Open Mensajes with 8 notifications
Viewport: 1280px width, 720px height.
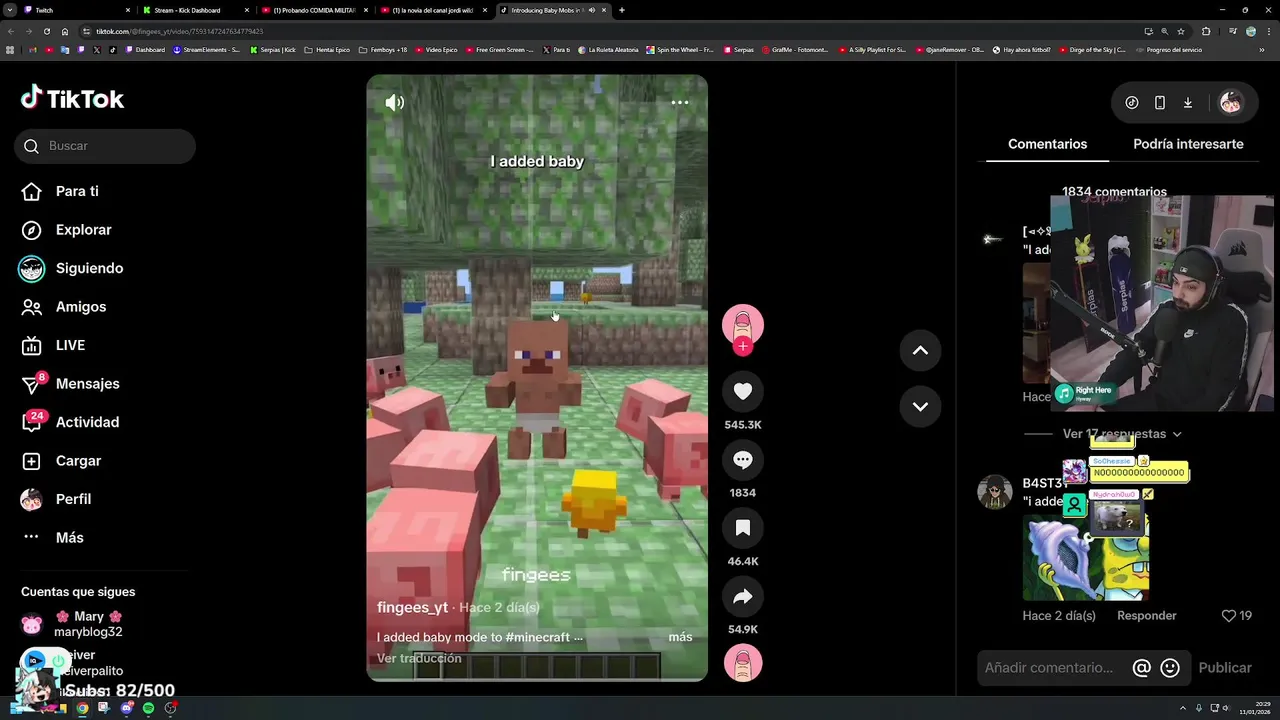[x=70, y=384]
